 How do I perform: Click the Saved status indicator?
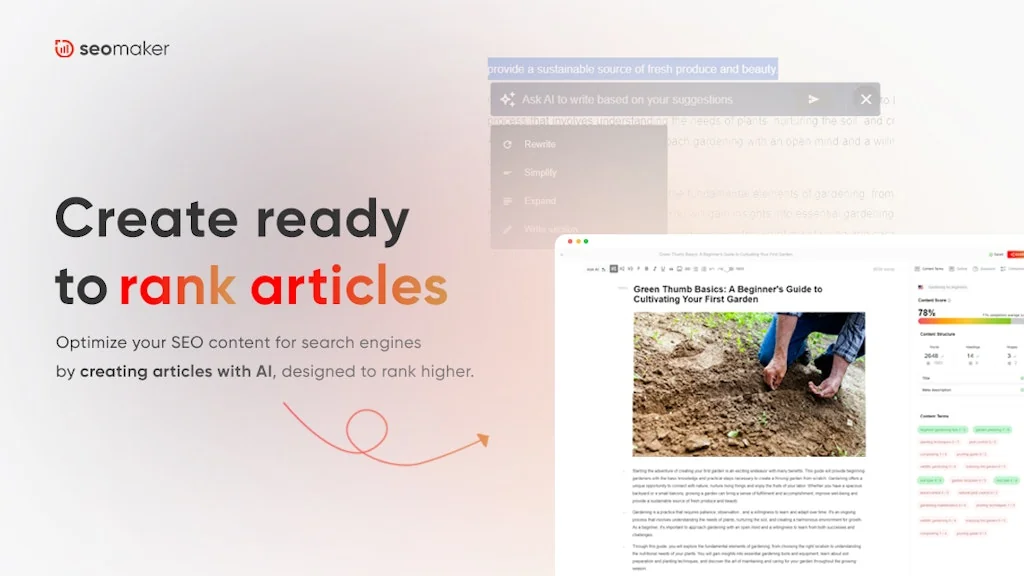tap(996, 255)
